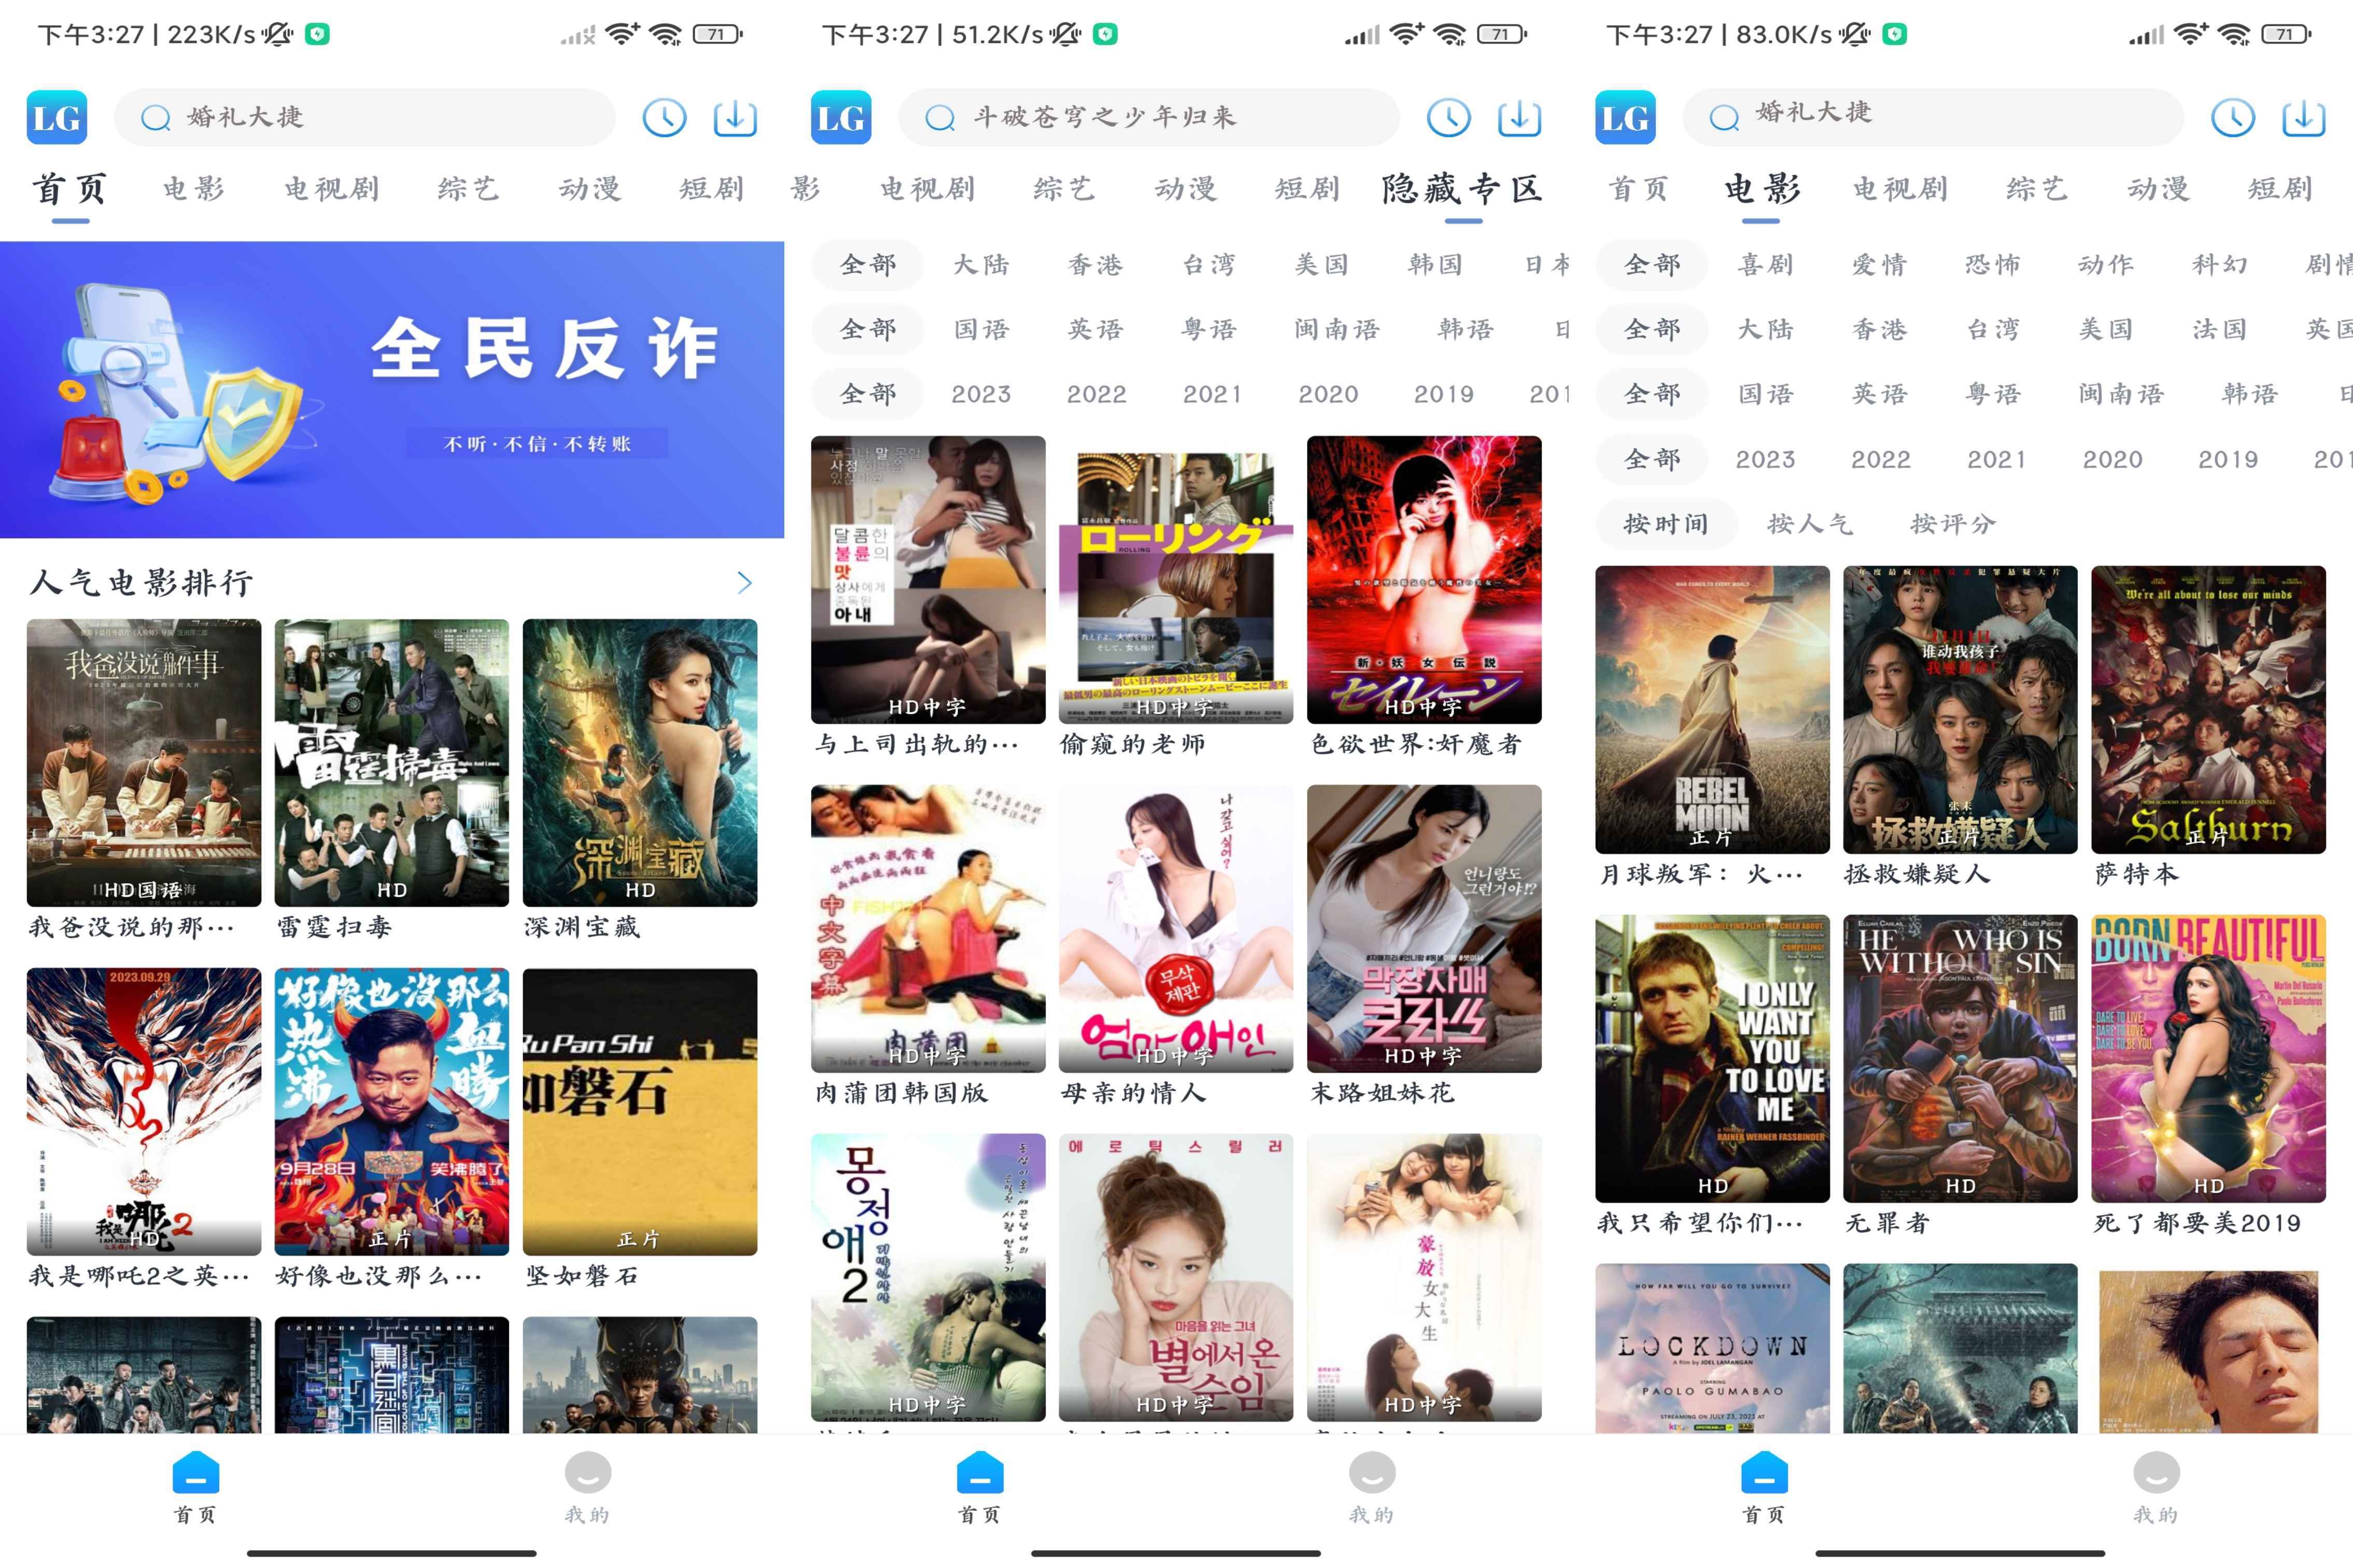Open the Saltburn 萨特本 poster
Screen dimensions: 2353x1568
[x=2208, y=710]
